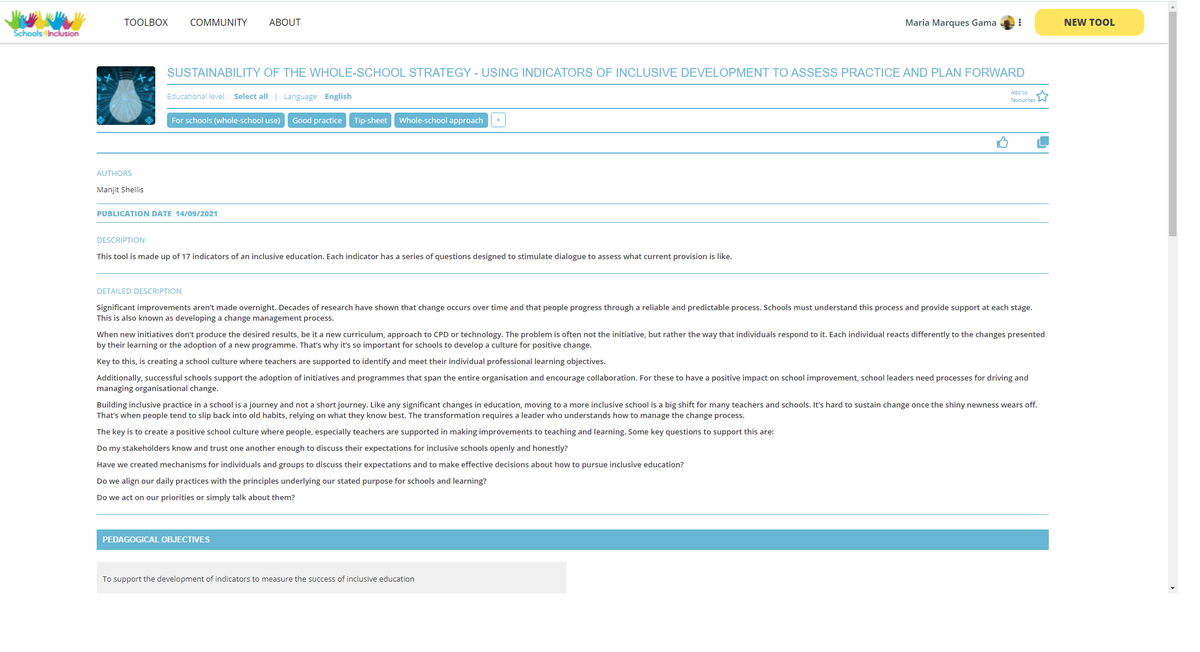The height and width of the screenshot is (652, 1200).
Task: Click the AUTHORS label
Action: 114,173
